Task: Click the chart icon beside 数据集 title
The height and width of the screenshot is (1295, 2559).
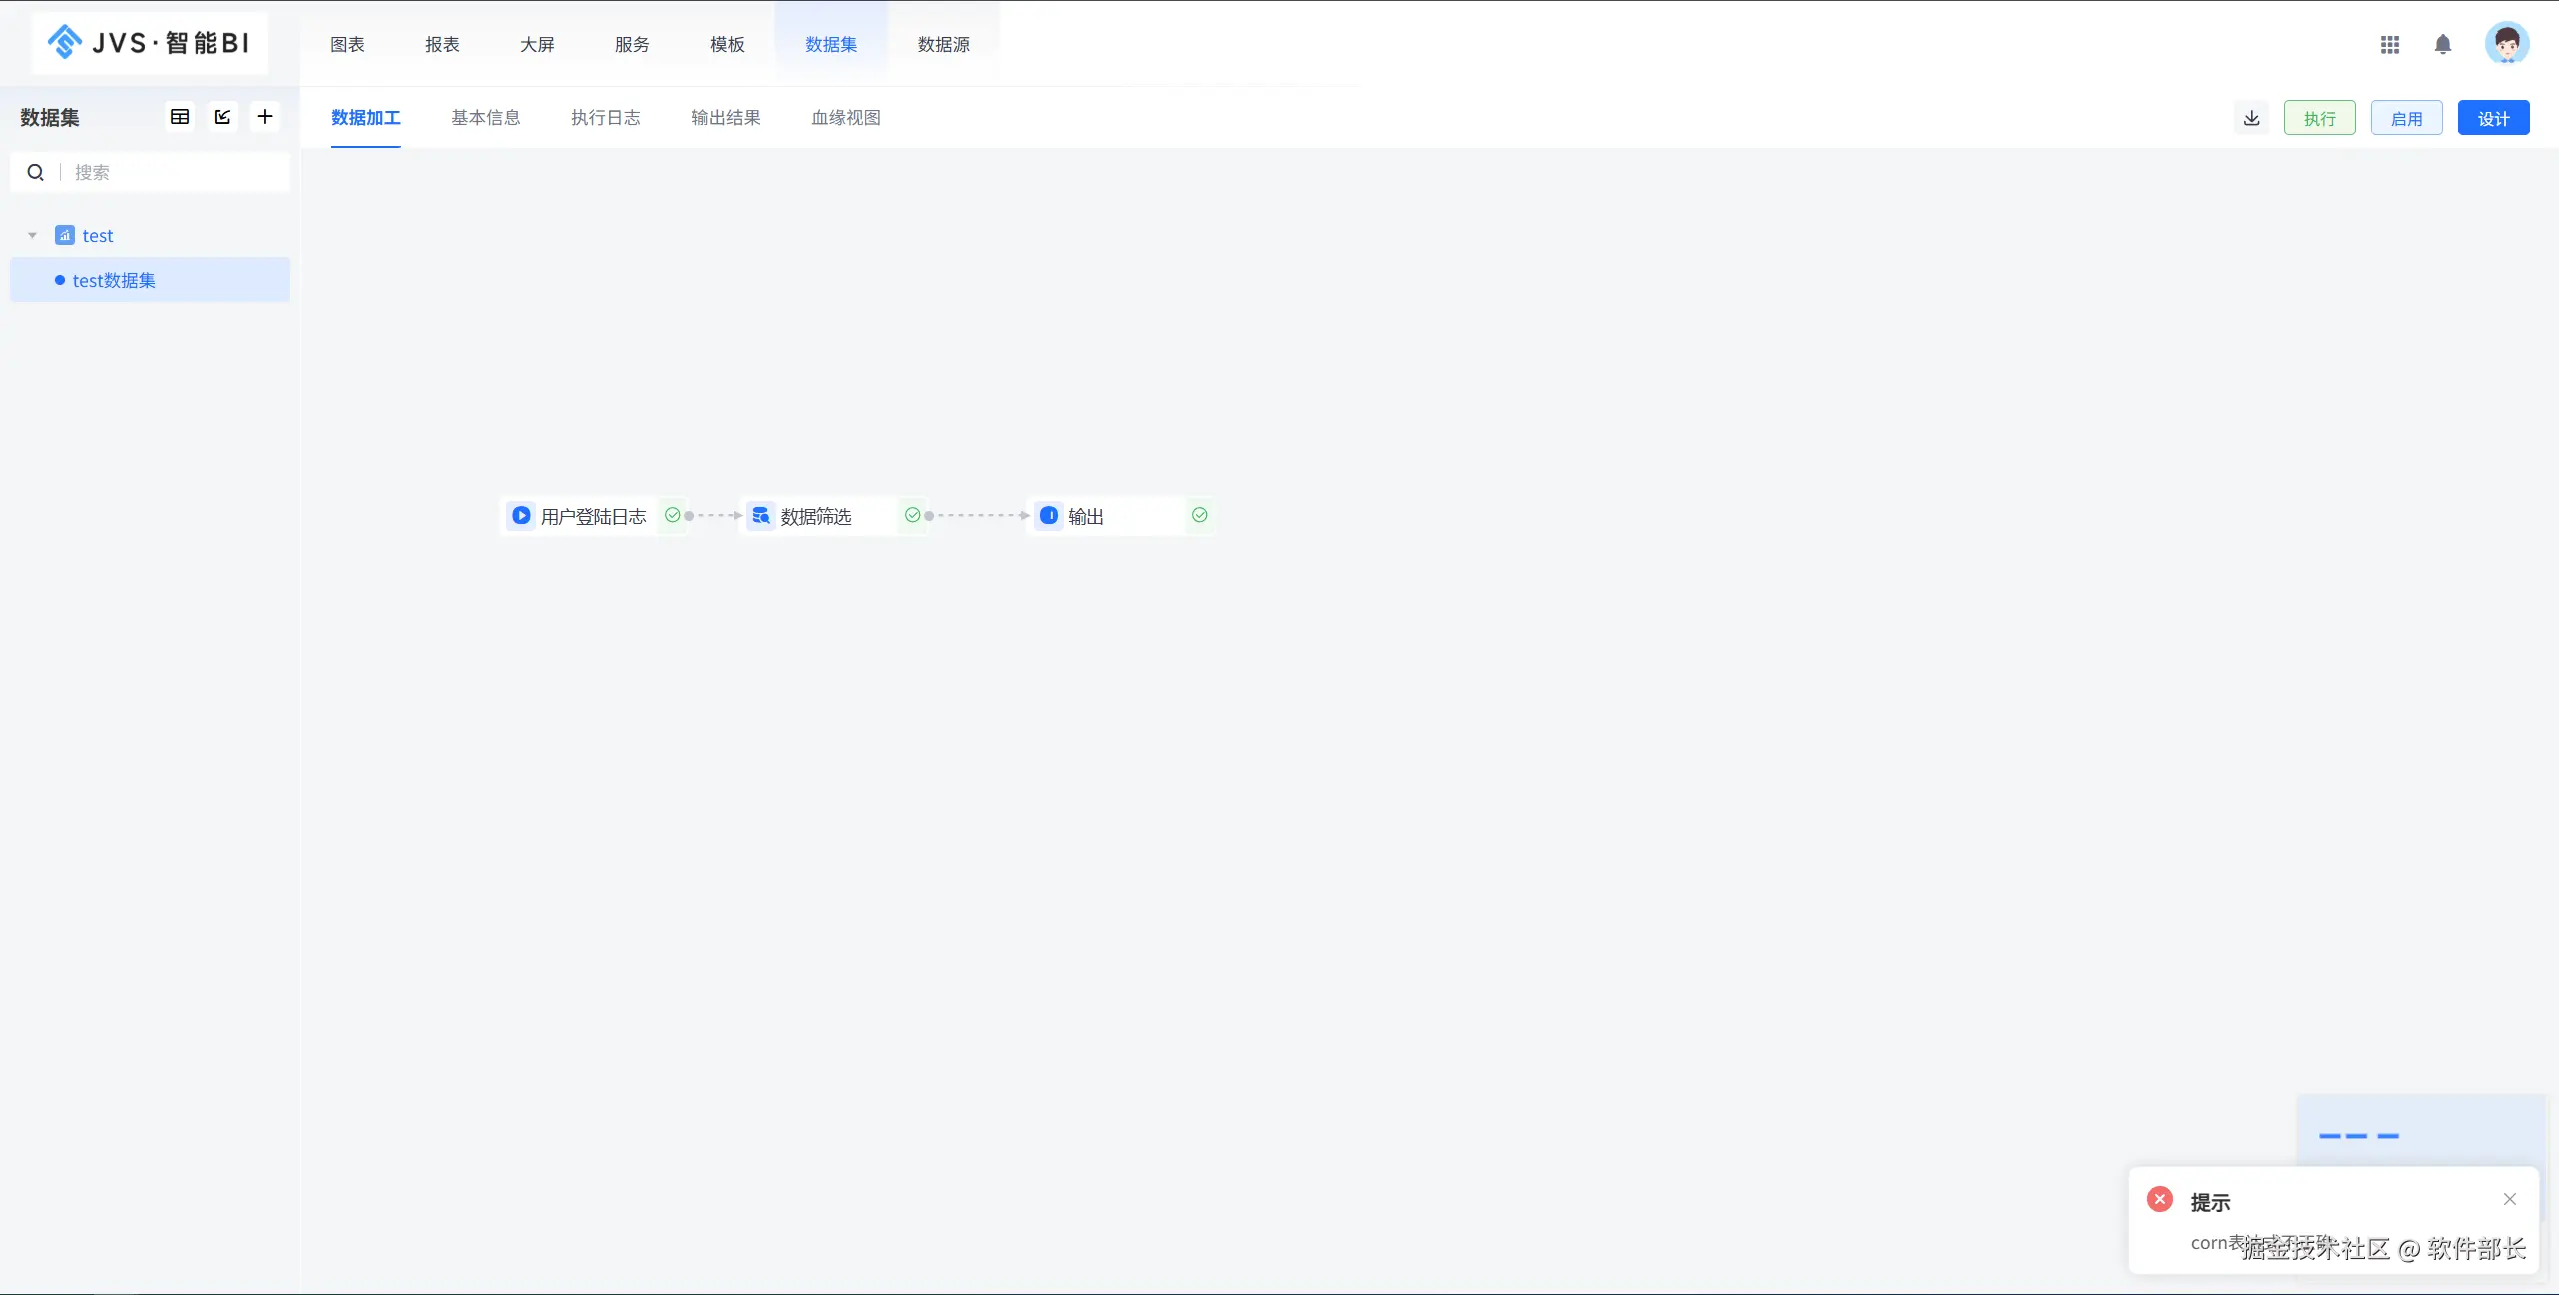Action: coord(222,117)
